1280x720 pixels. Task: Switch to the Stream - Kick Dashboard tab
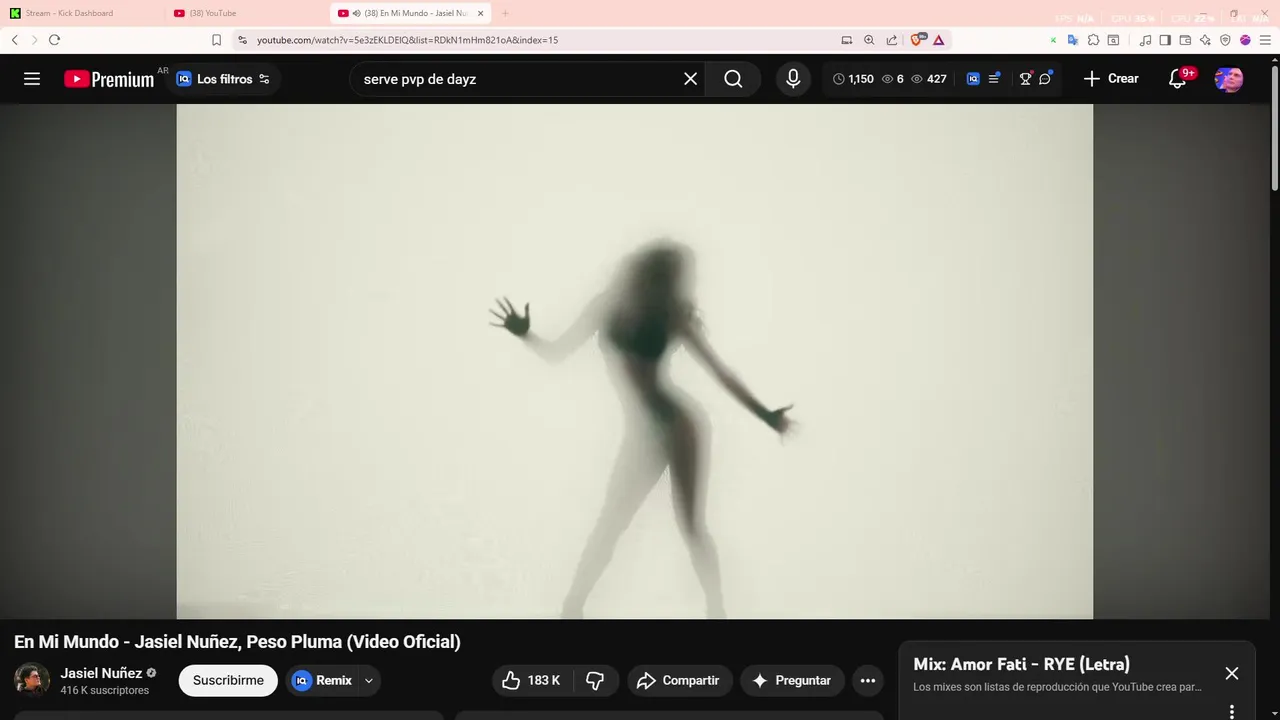click(84, 13)
